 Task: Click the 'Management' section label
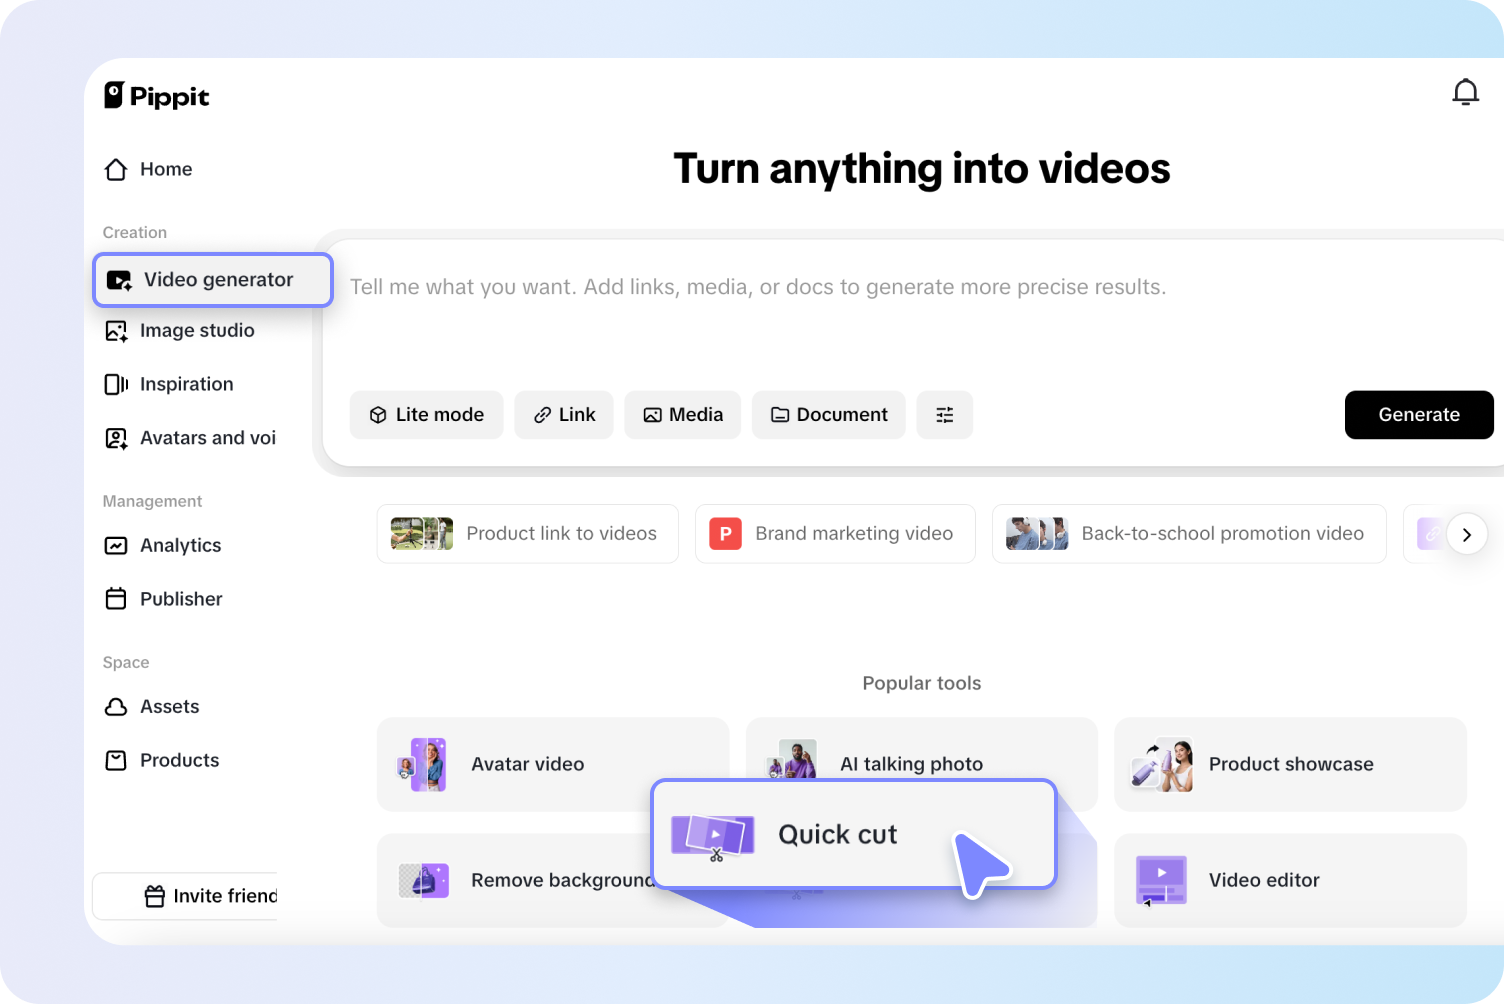(x=152, y=501)
